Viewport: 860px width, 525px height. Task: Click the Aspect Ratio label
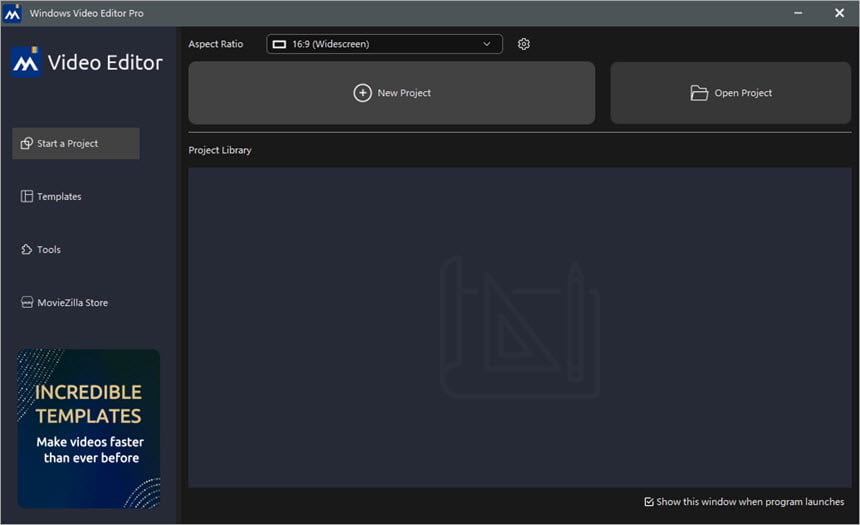tap(216, 44)
